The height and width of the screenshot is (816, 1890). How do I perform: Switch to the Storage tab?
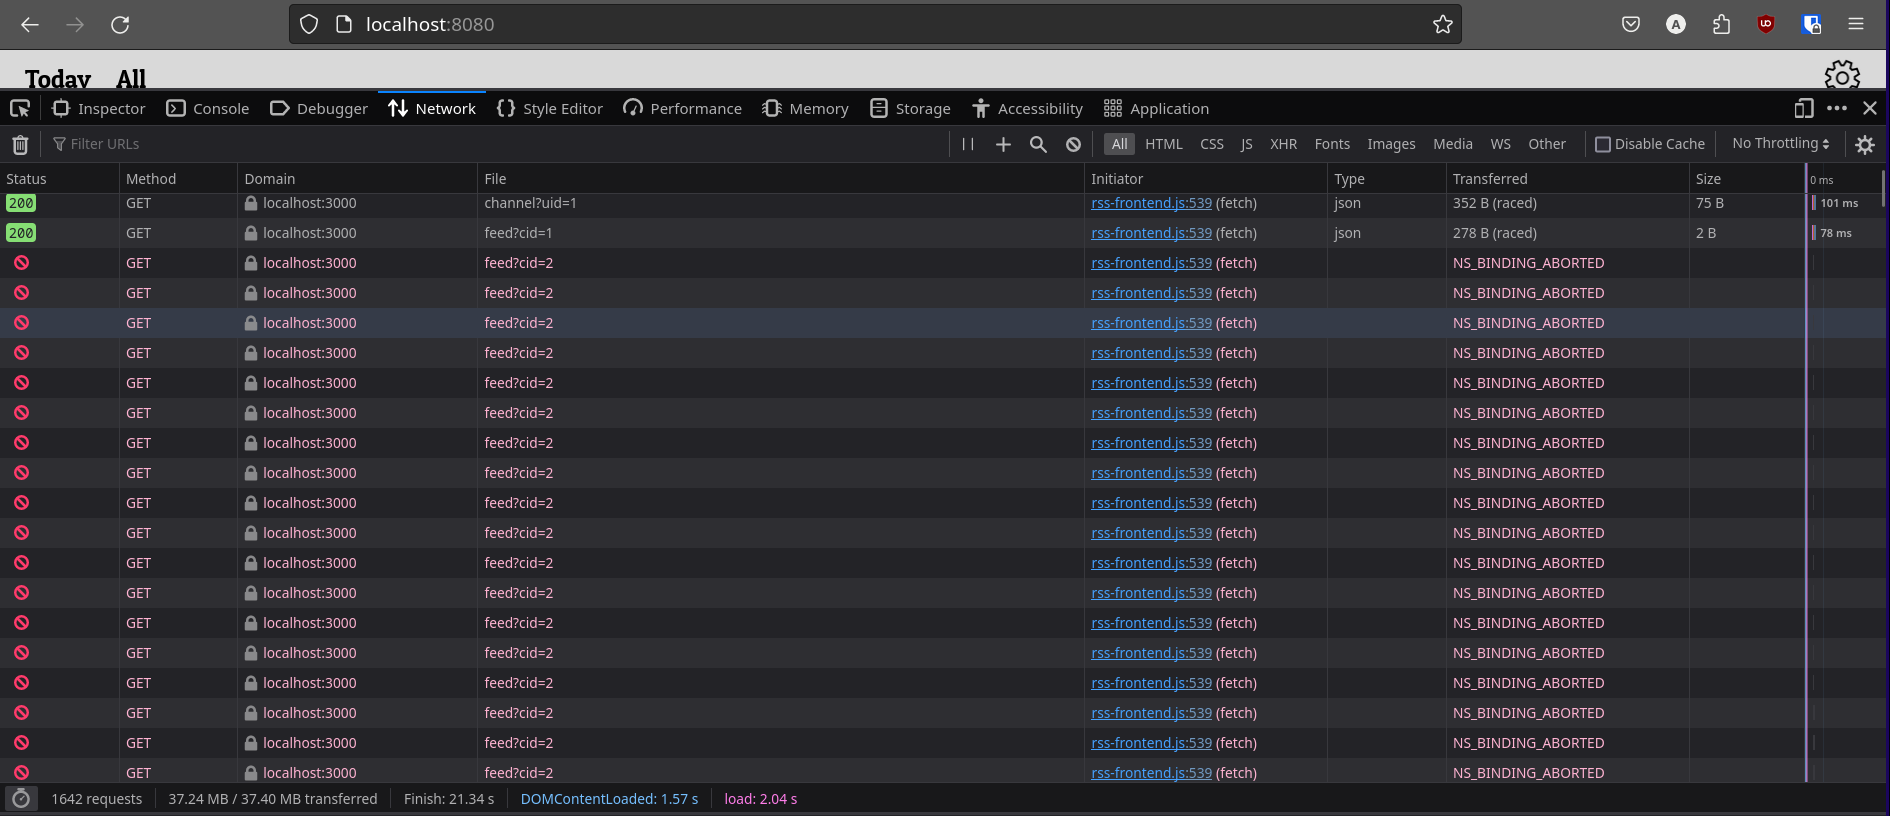click(x=910, y=108)
